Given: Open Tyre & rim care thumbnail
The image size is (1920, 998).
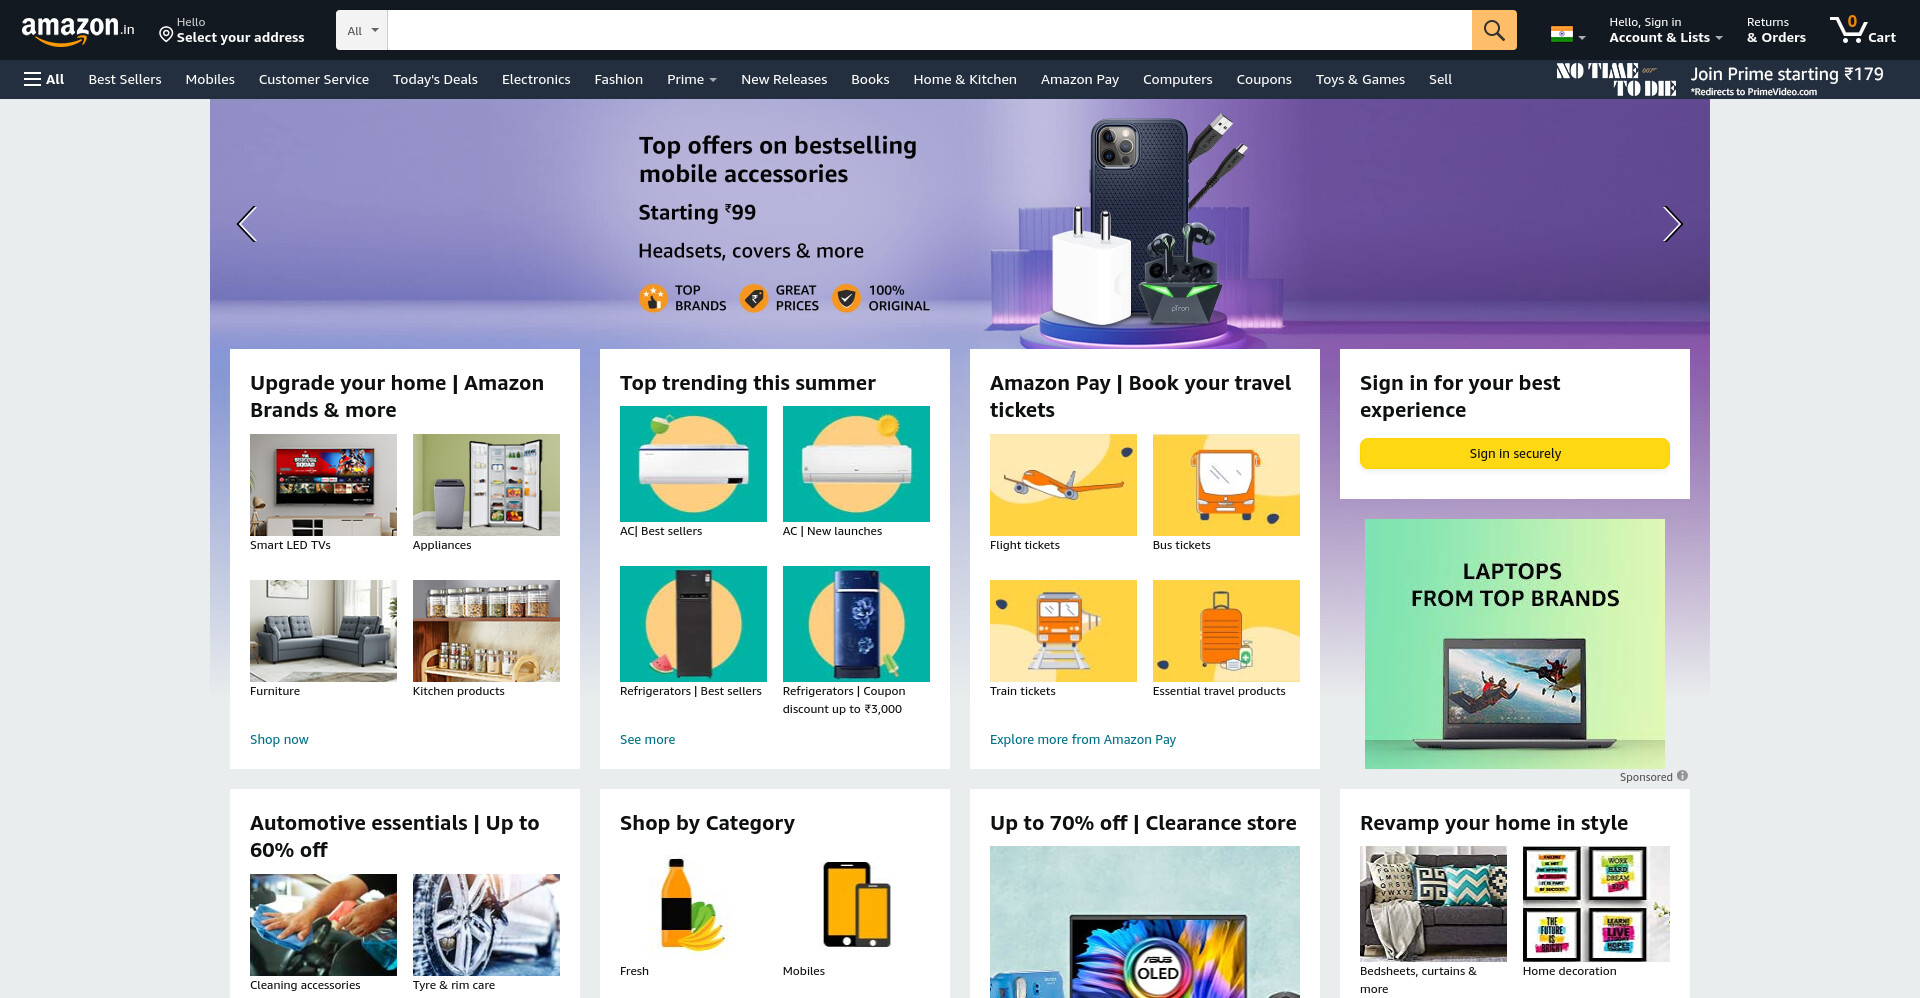Looking at the screenshot, I should tap(486, 925).
